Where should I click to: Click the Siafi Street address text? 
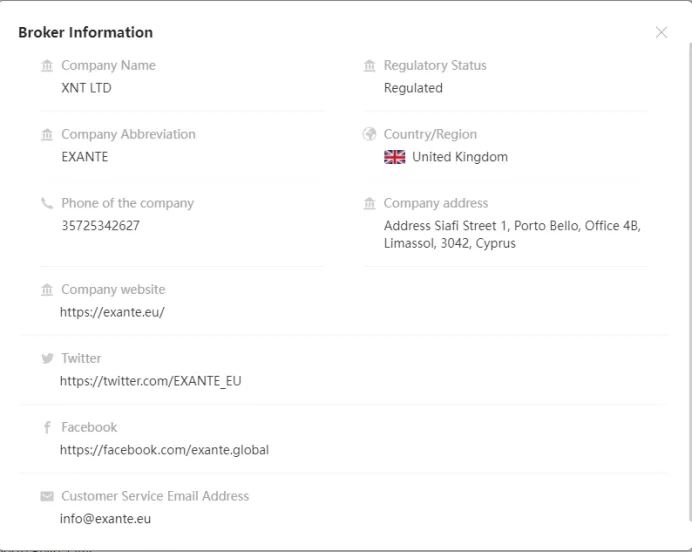click(512, 235)
